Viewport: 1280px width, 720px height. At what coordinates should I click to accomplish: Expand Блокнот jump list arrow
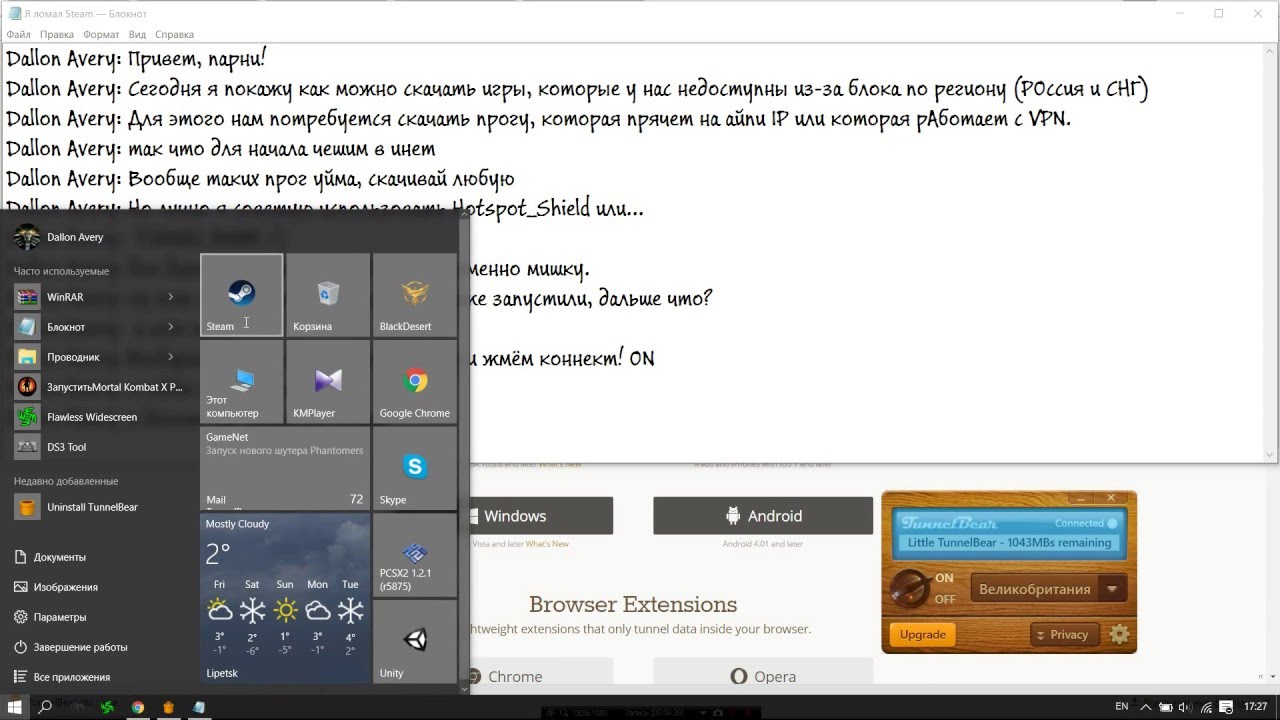click(171, 327)
